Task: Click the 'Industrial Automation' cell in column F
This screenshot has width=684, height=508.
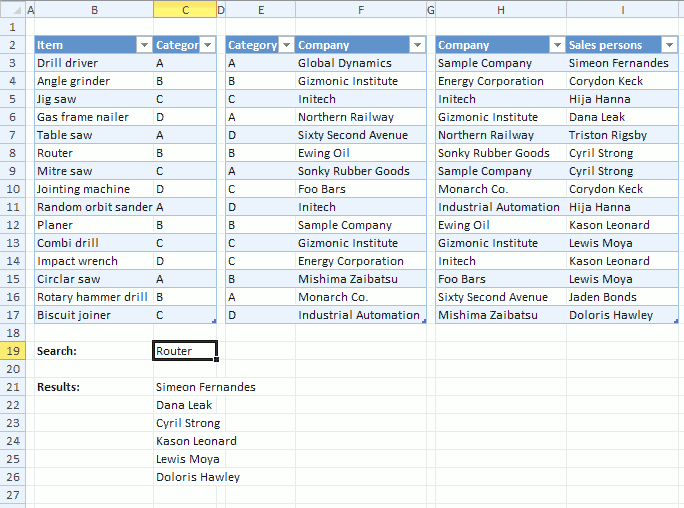Action: (x=361, y=315)
